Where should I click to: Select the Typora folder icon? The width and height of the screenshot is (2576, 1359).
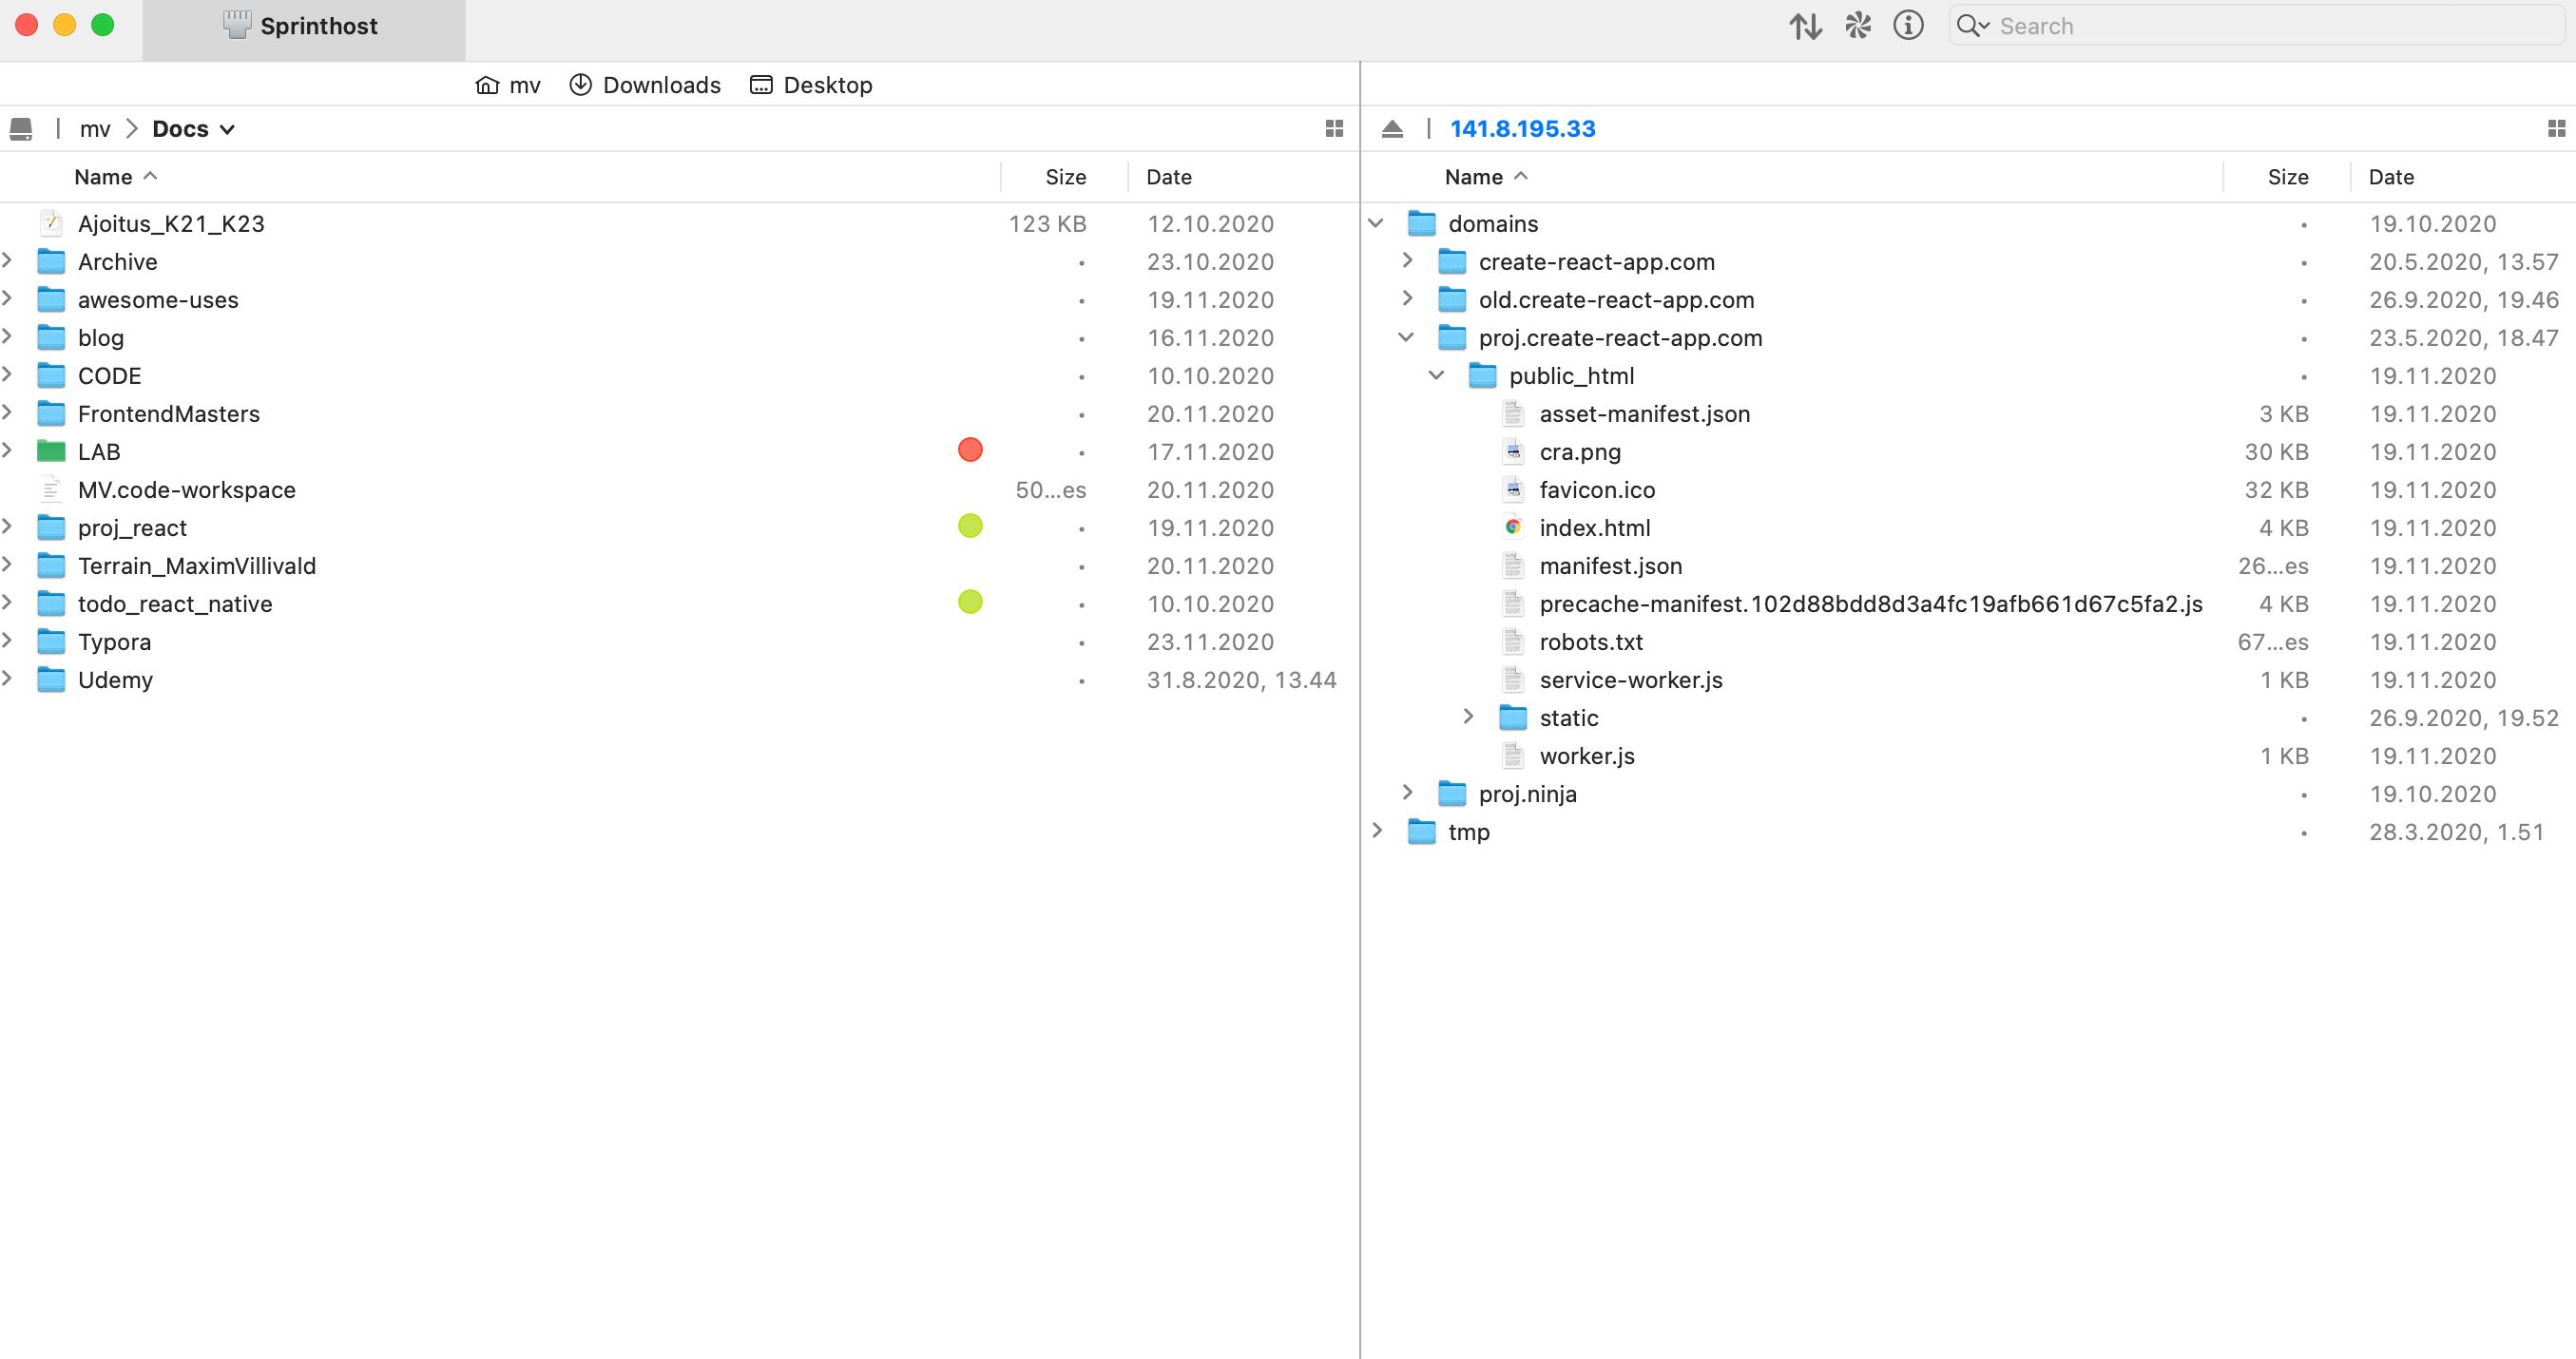click(x=51, y=641)
